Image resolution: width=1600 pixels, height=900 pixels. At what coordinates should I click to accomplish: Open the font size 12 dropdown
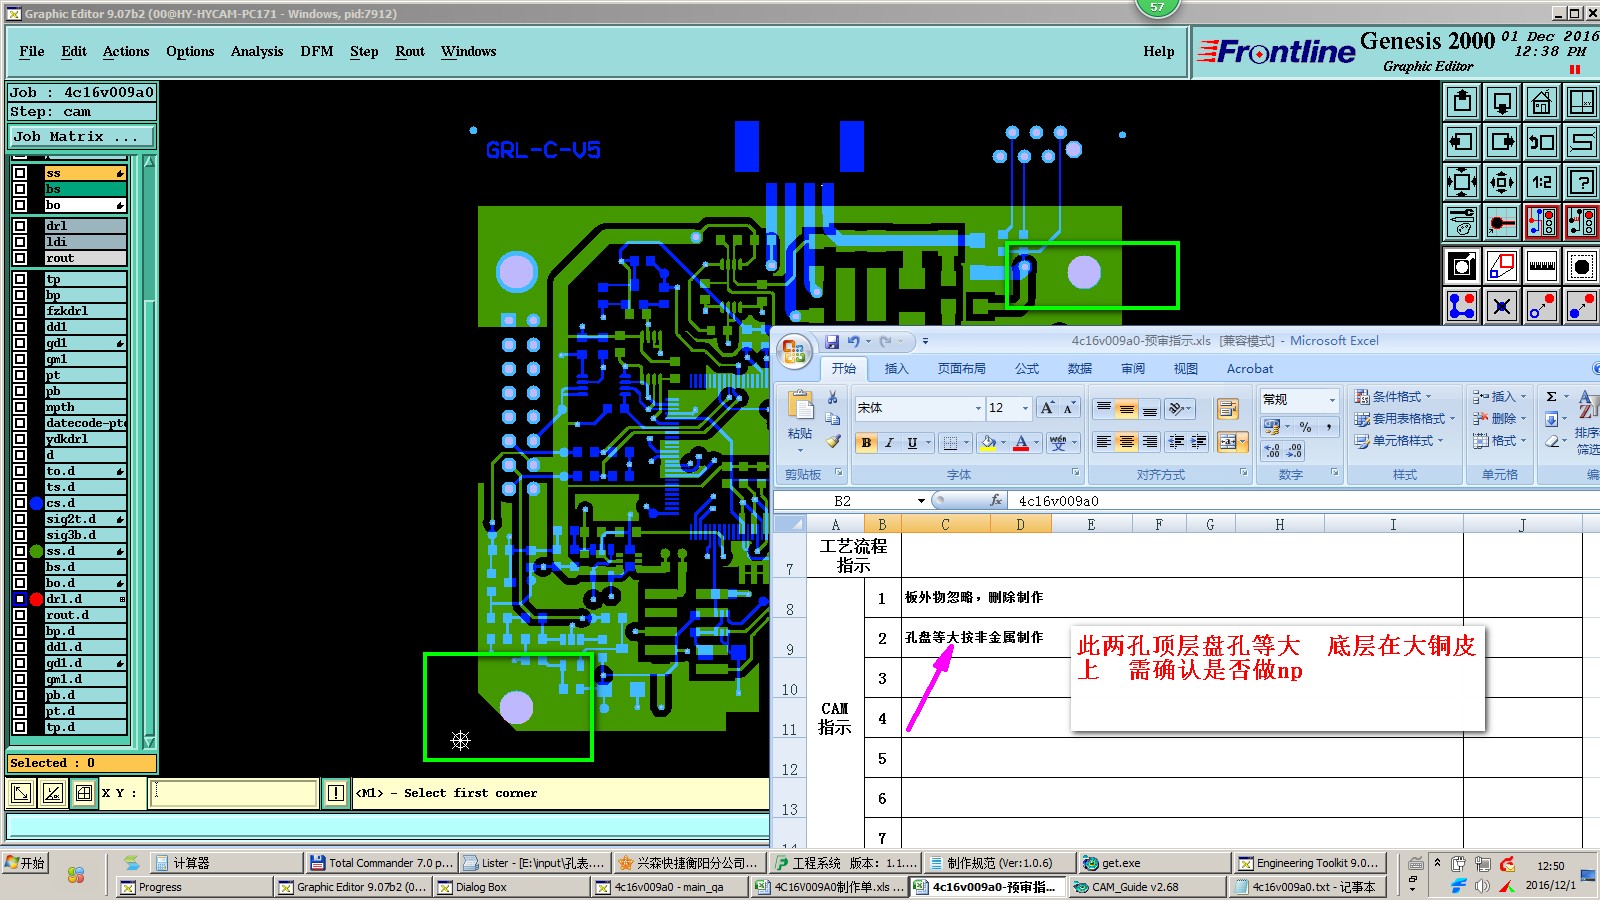point(1025,408)
